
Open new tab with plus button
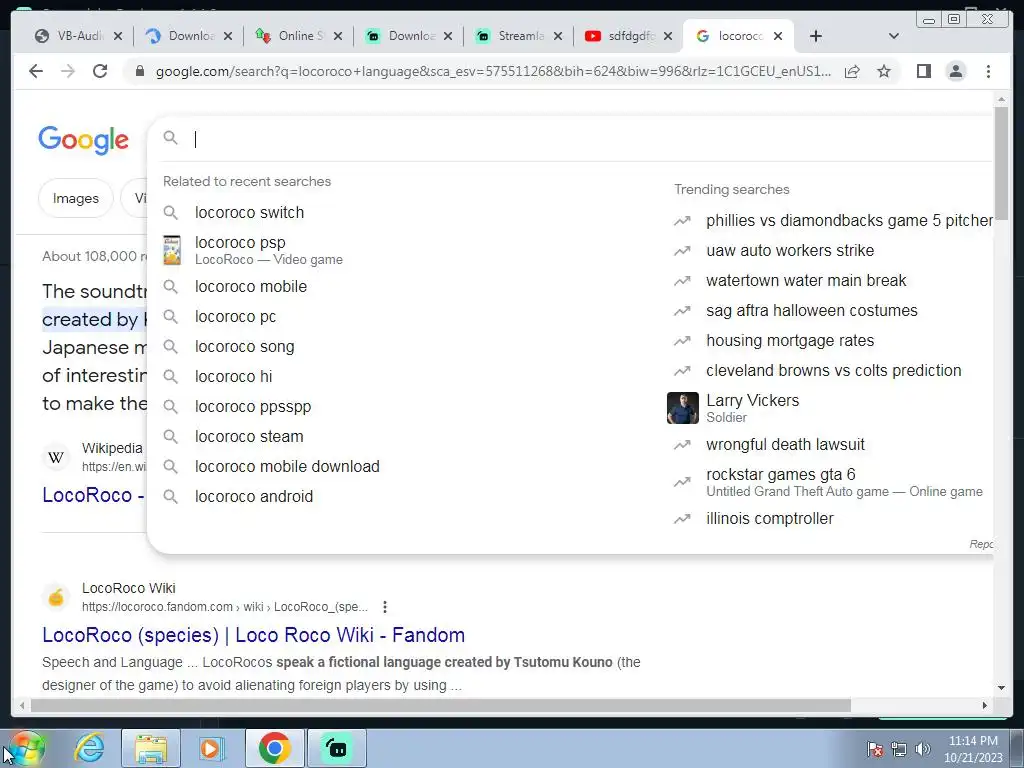click(816, 36)
